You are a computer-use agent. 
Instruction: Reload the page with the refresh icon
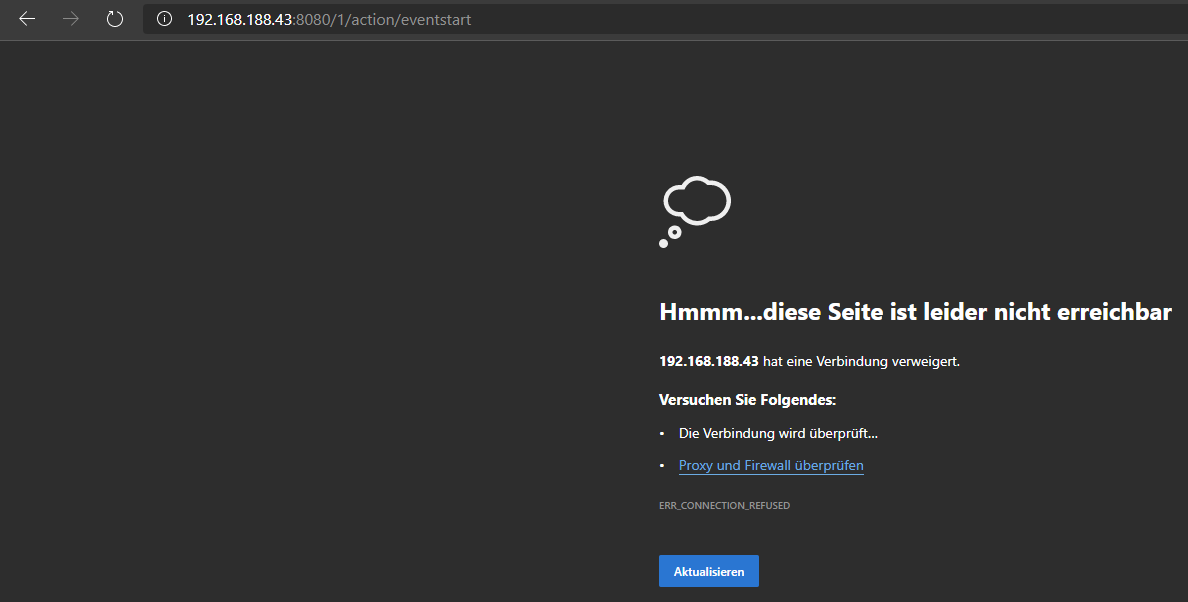point(114,19)
